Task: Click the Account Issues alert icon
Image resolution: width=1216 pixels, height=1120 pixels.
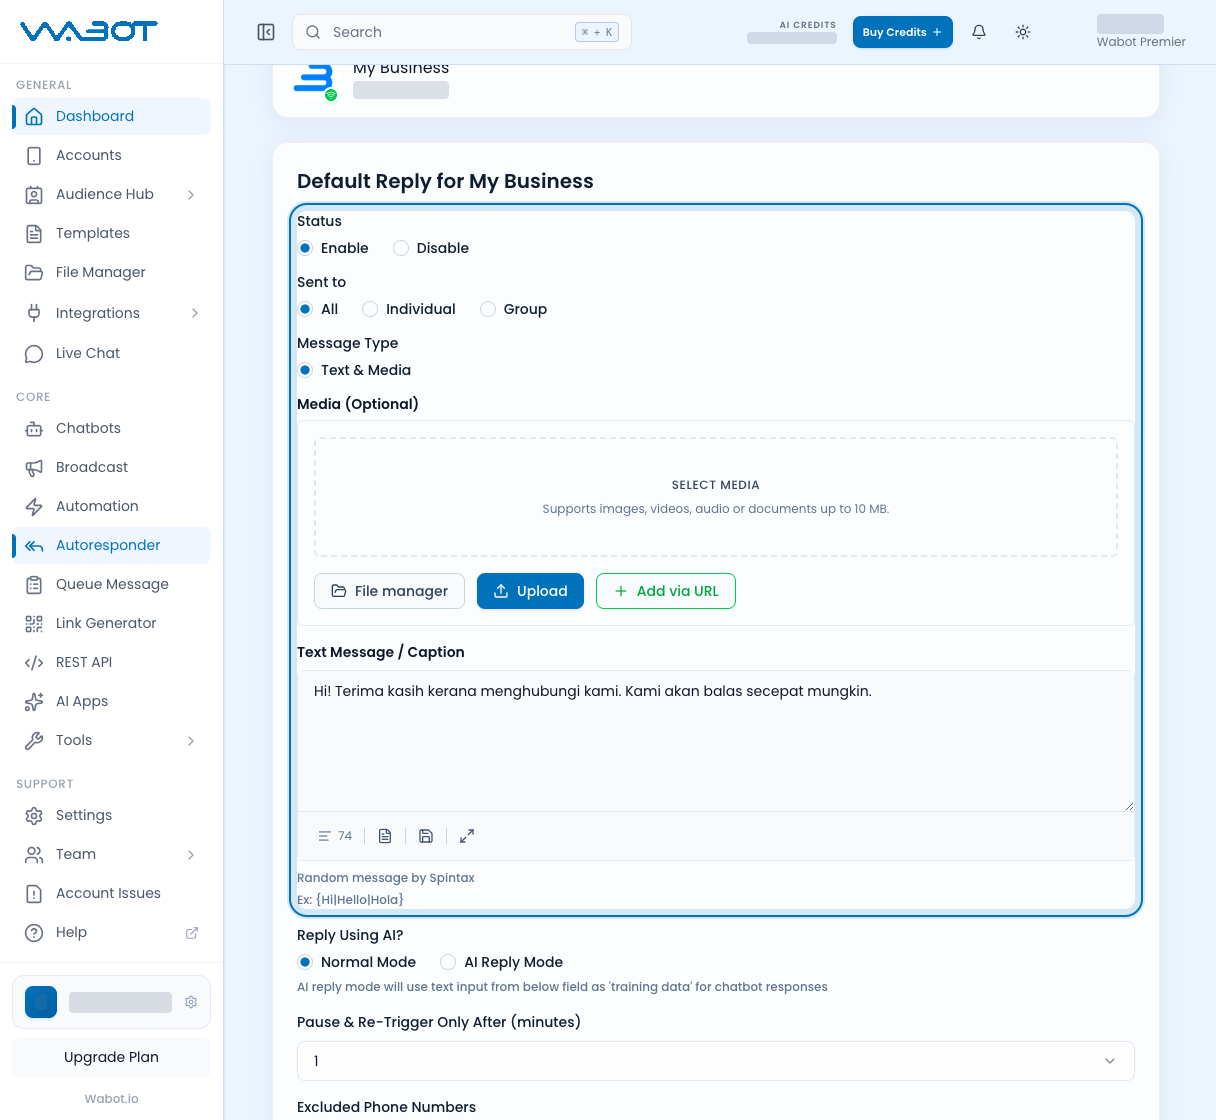Action: pos(34,893)
